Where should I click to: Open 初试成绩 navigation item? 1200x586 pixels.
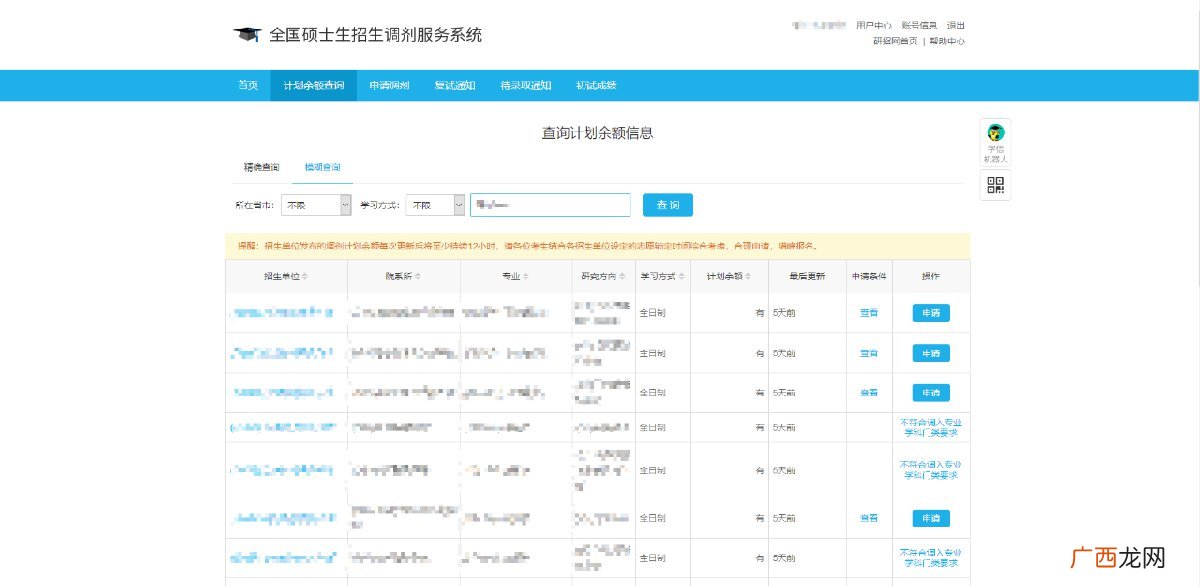pos(596,86)
